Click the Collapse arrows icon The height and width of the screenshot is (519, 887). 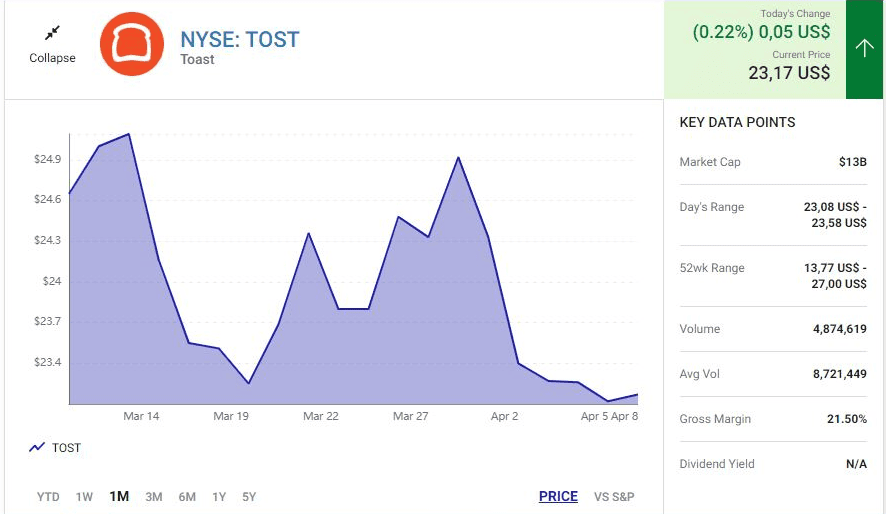coord(52,33)
